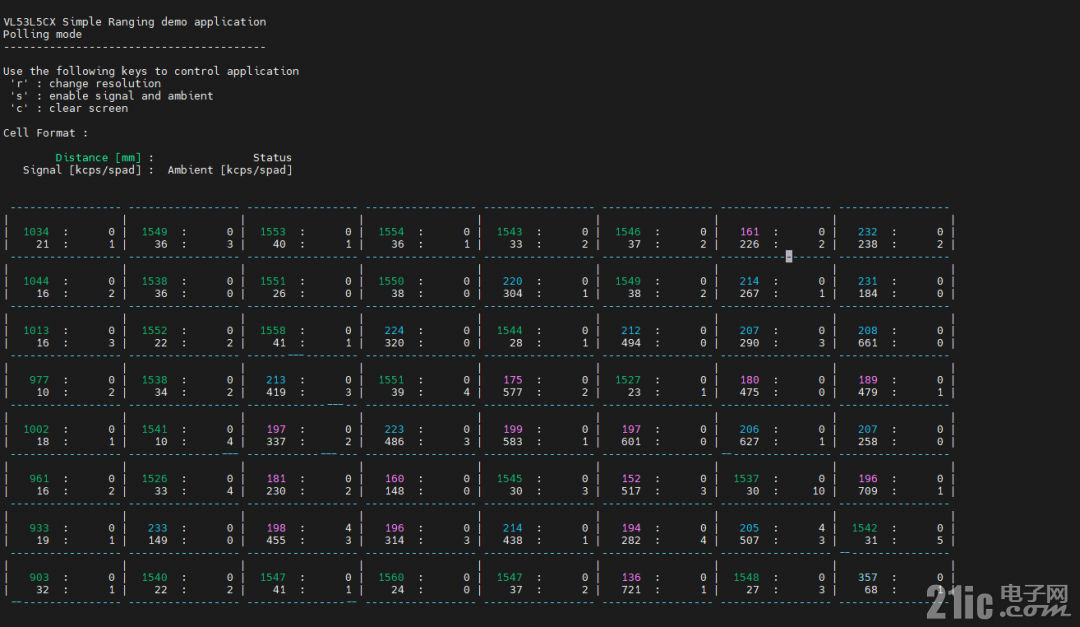Click the blue distance value 220
Image resolution: width=1080 pixels, height=627 pixels.
(512, 282)
